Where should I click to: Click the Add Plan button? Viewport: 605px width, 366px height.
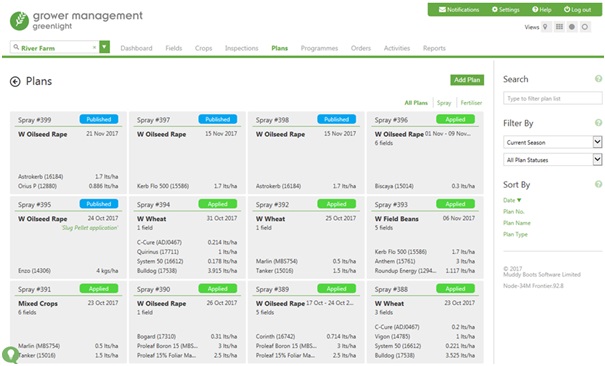click(467, 80)
